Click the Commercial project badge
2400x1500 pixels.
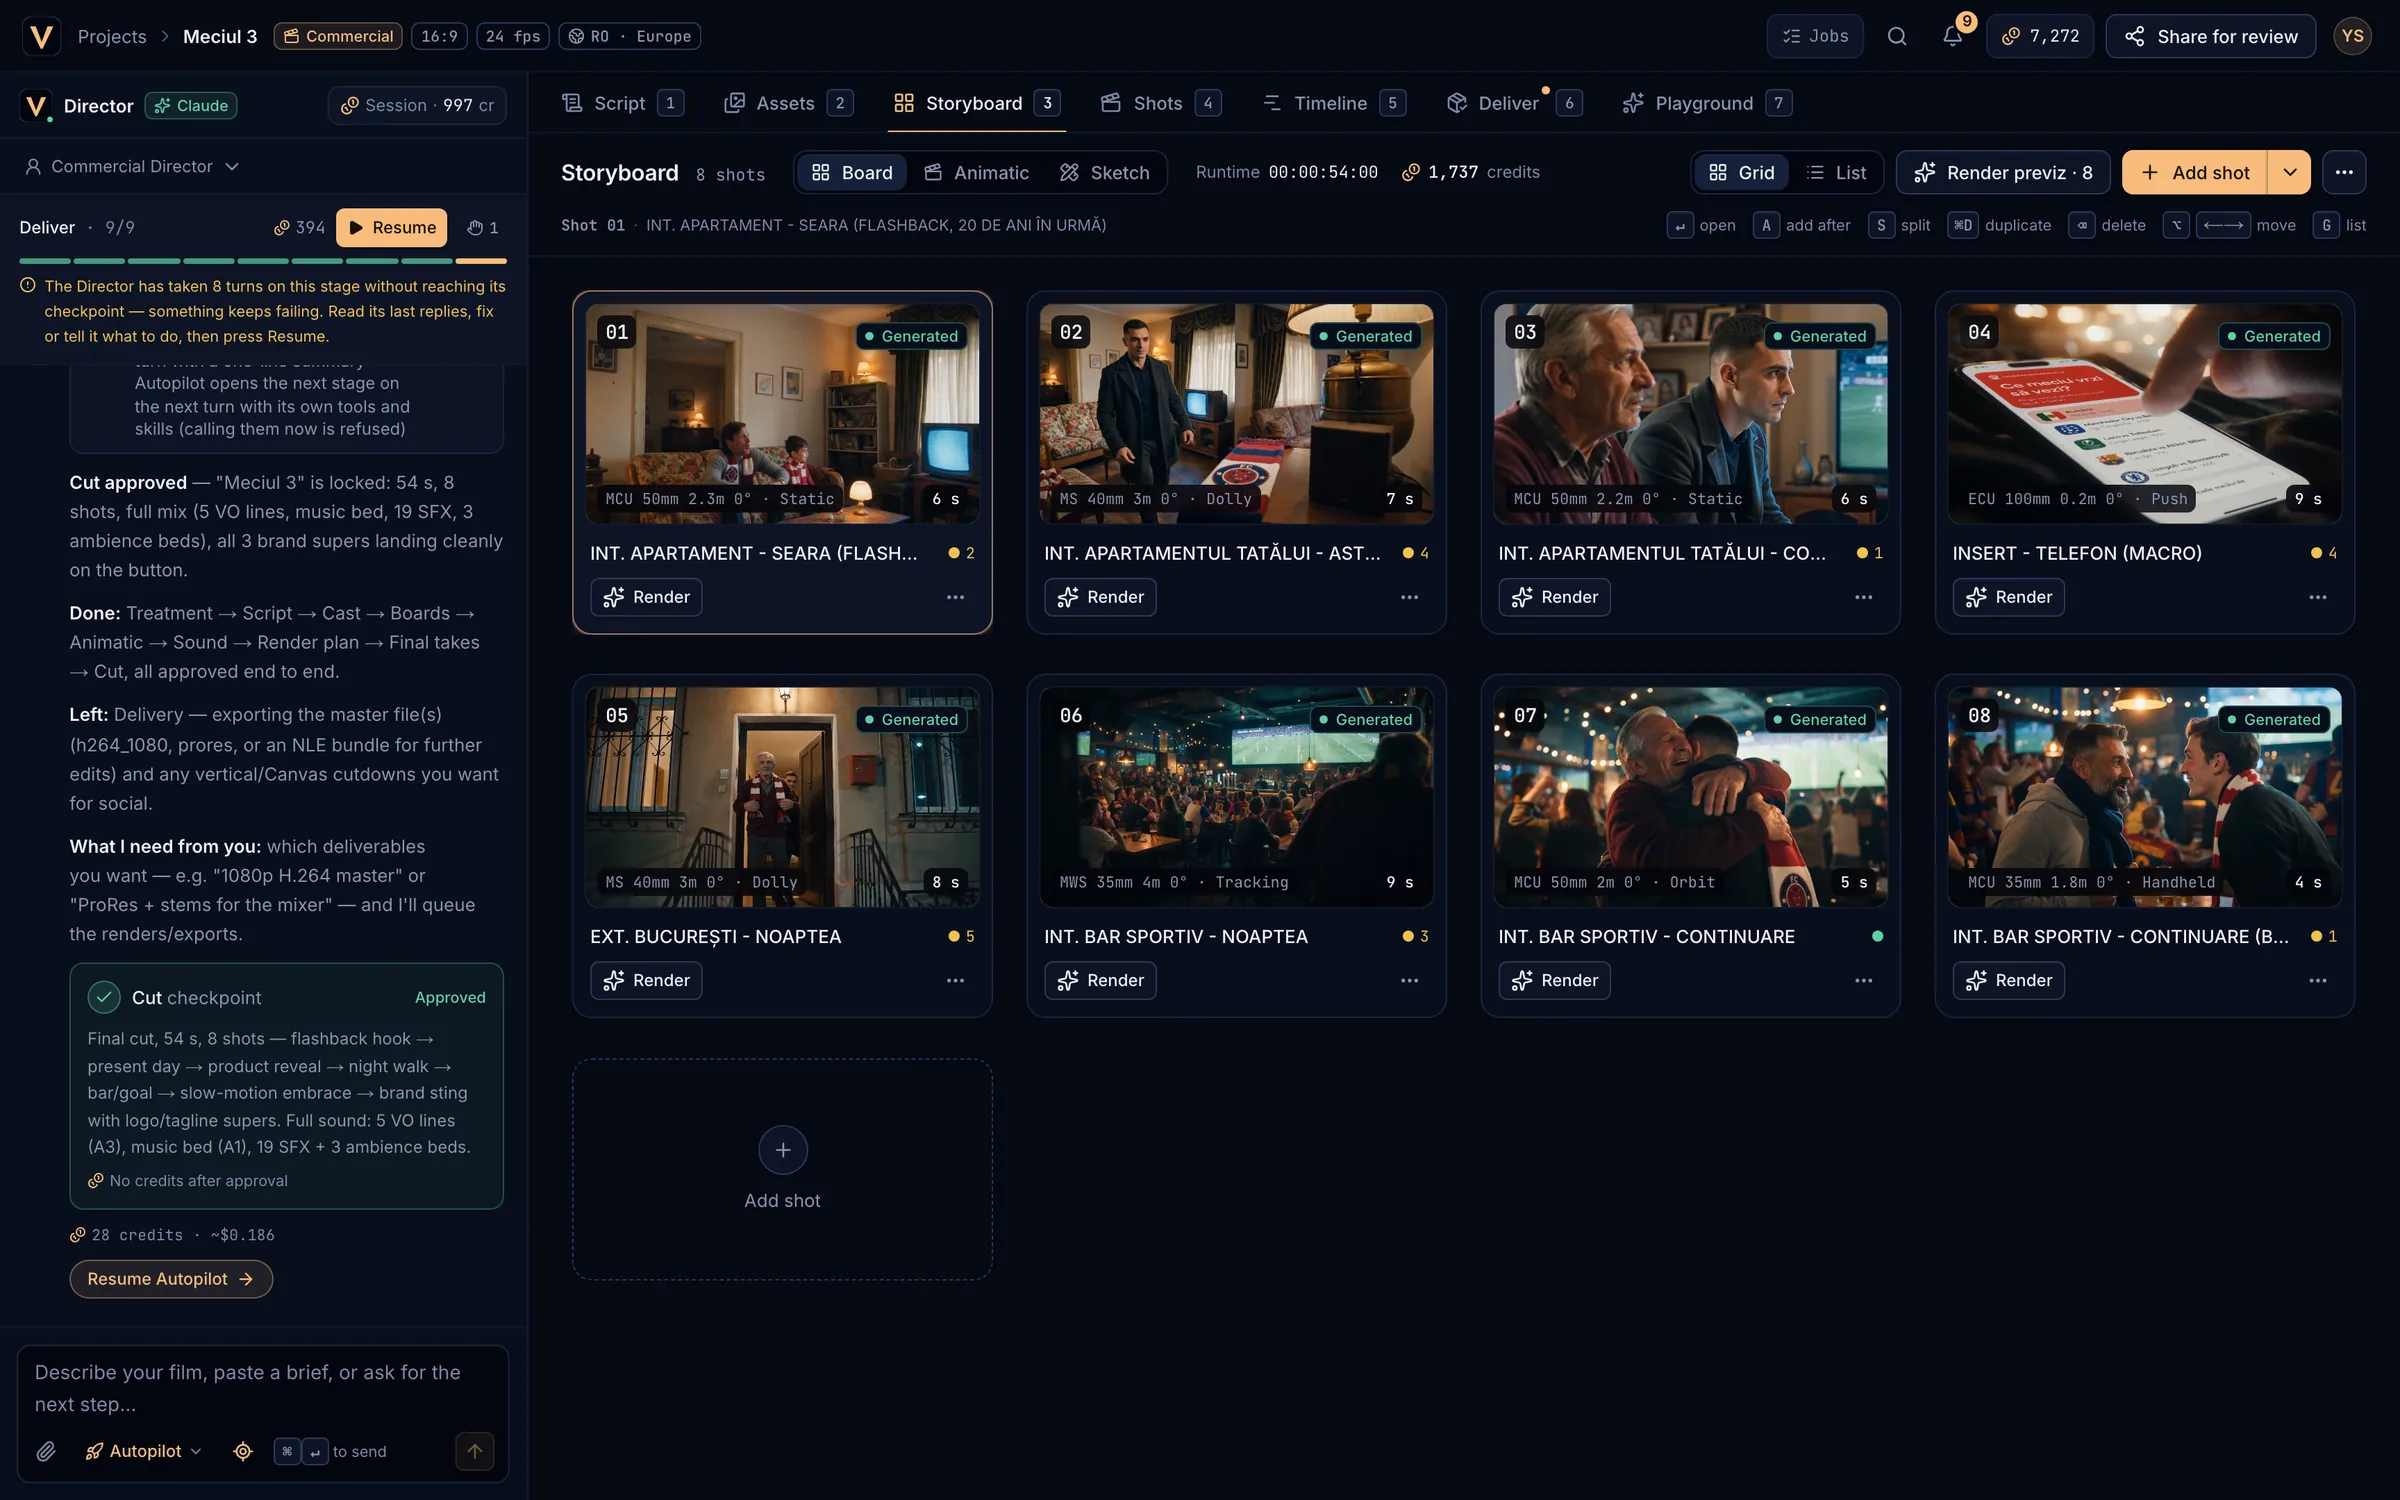[338, 36]
